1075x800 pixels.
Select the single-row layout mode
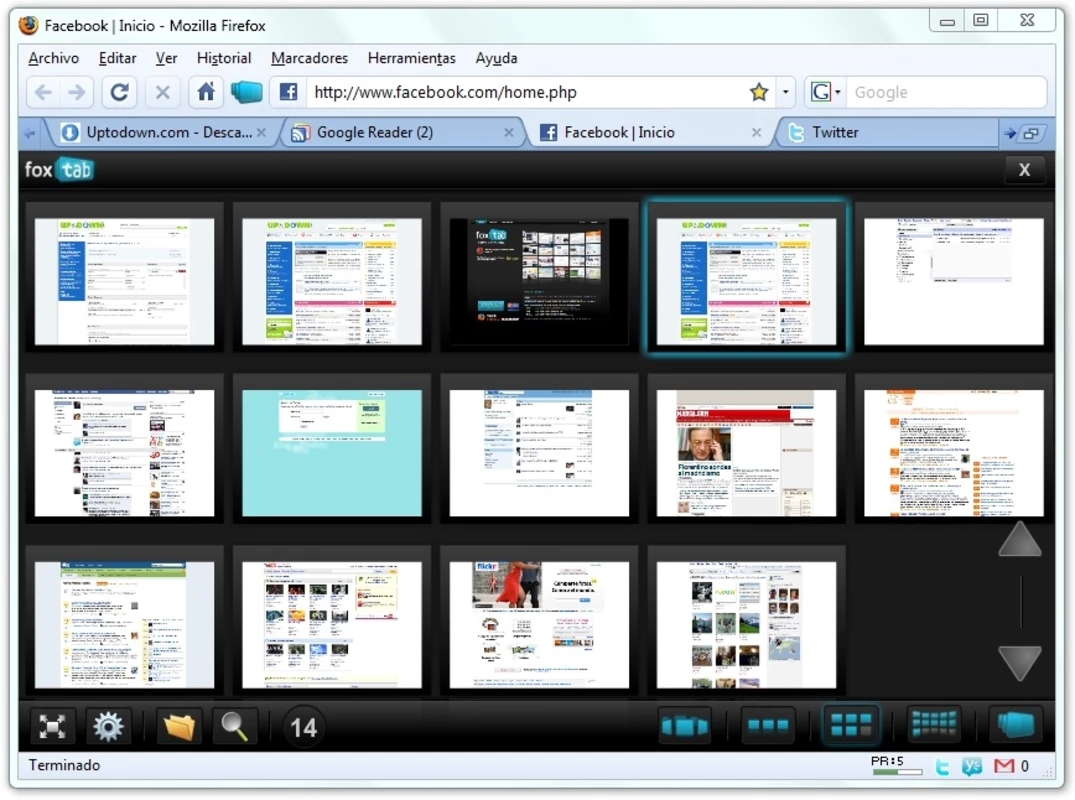tap(768, 725)
